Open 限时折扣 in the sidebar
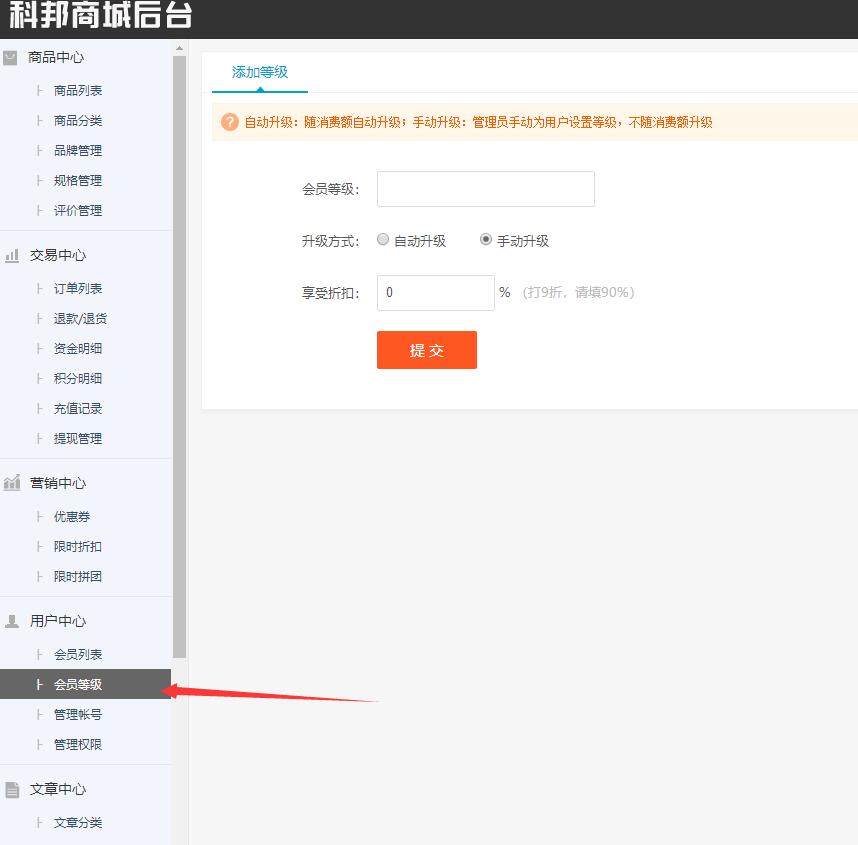Image resolution: width=858 pixels, height=845 pixels. (78, 547)
